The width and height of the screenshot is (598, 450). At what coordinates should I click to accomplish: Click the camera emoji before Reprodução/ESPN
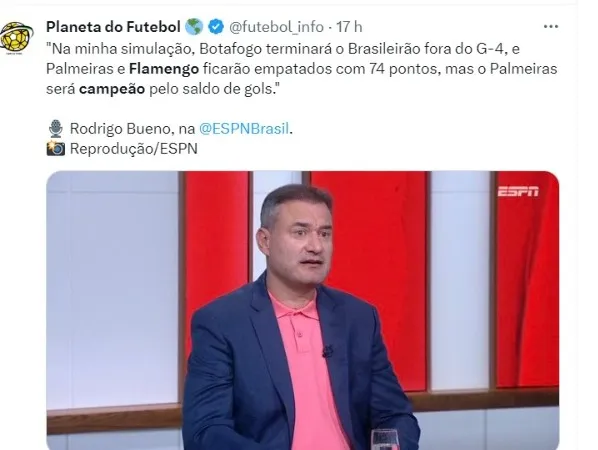tap(56, 148)
